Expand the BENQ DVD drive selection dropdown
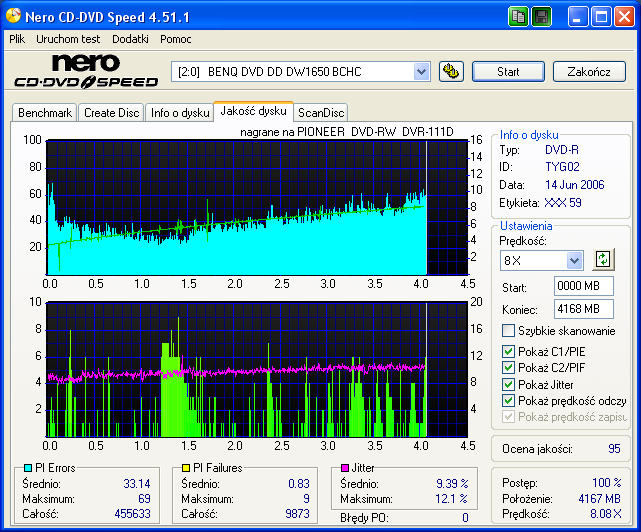This screenshot has width=641, height=532. coord(421,72)
